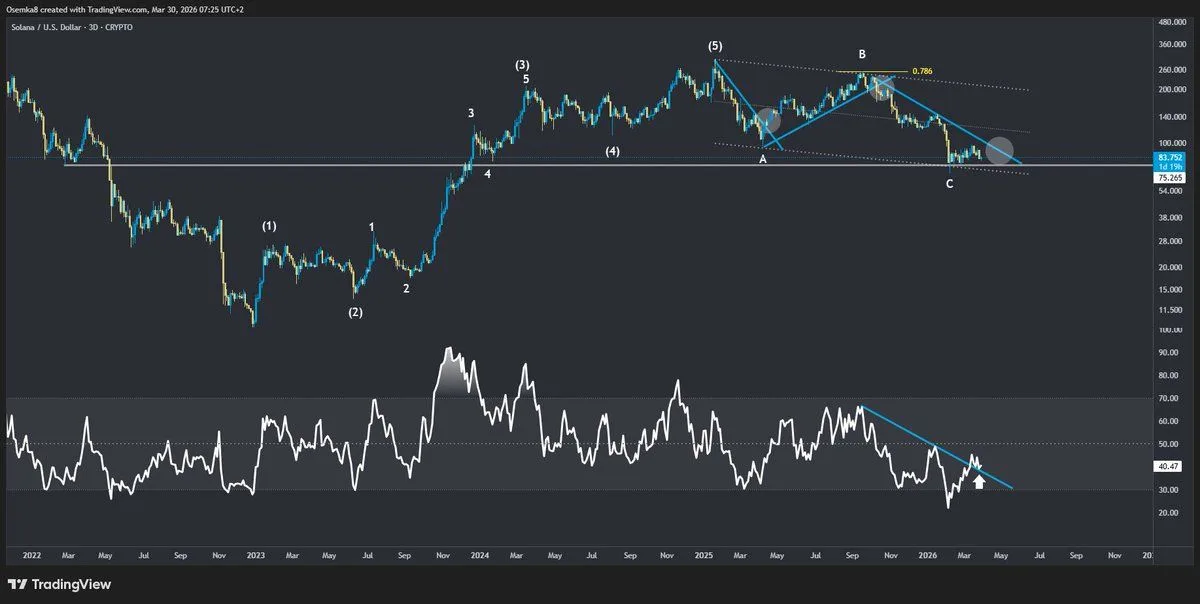The image size is (1200, 604).
Task: Click the TradingView text link at bottom left
Action: [70, 584]
